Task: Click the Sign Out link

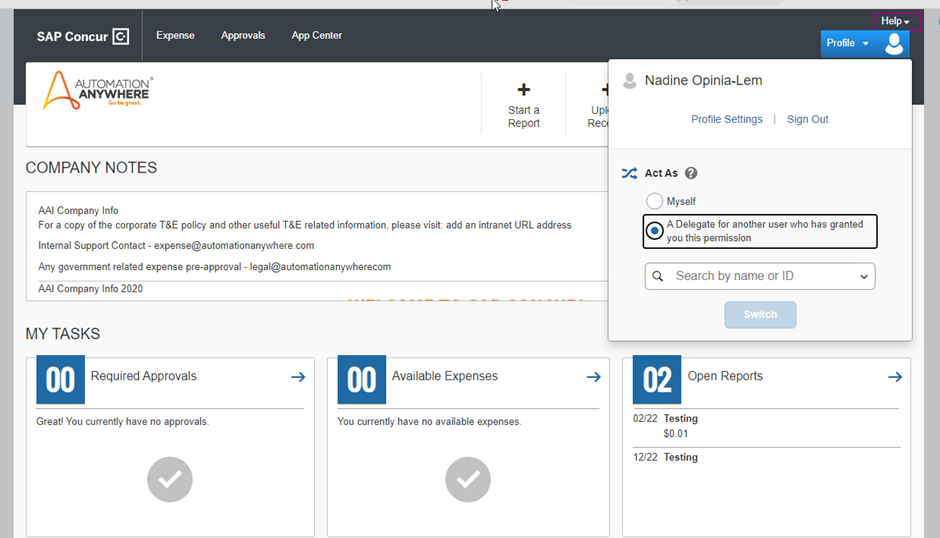Action: pyautogui.click(x=808, y=119)
